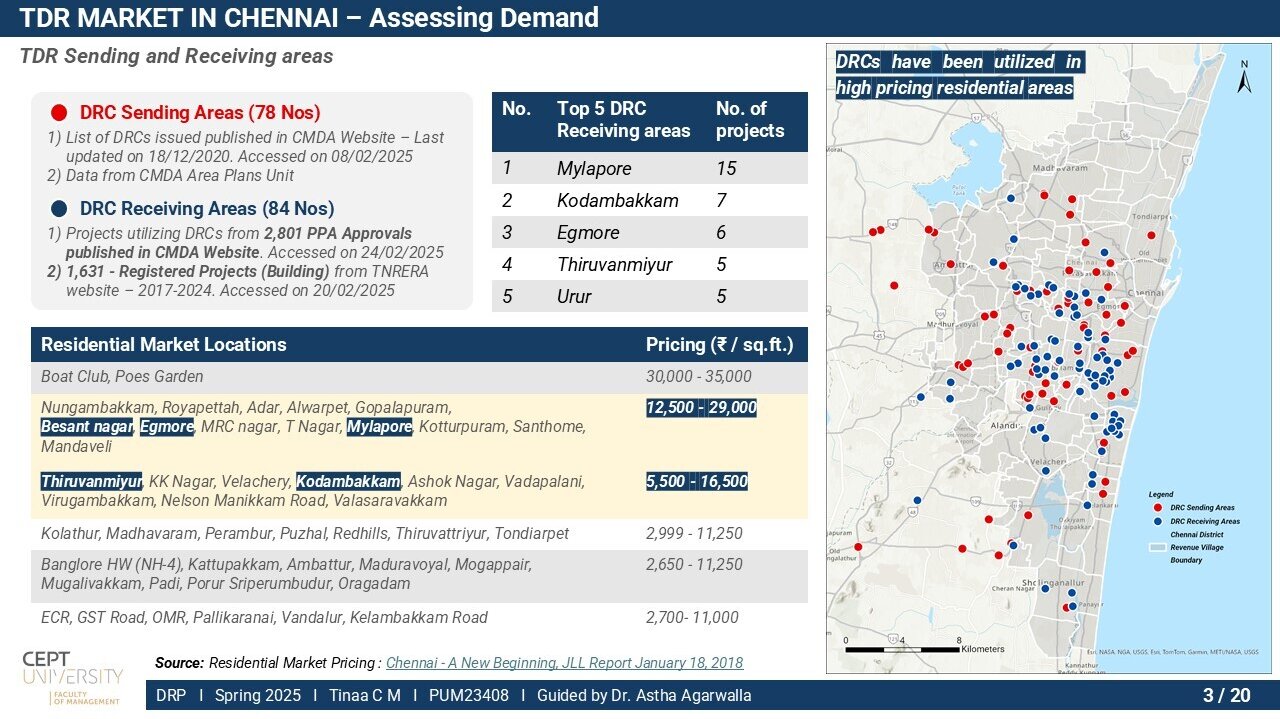Select the Kodambakkam table cell
Viewport: 1280px width, 719px height.
pyautogui.click(x=618, y=200)
